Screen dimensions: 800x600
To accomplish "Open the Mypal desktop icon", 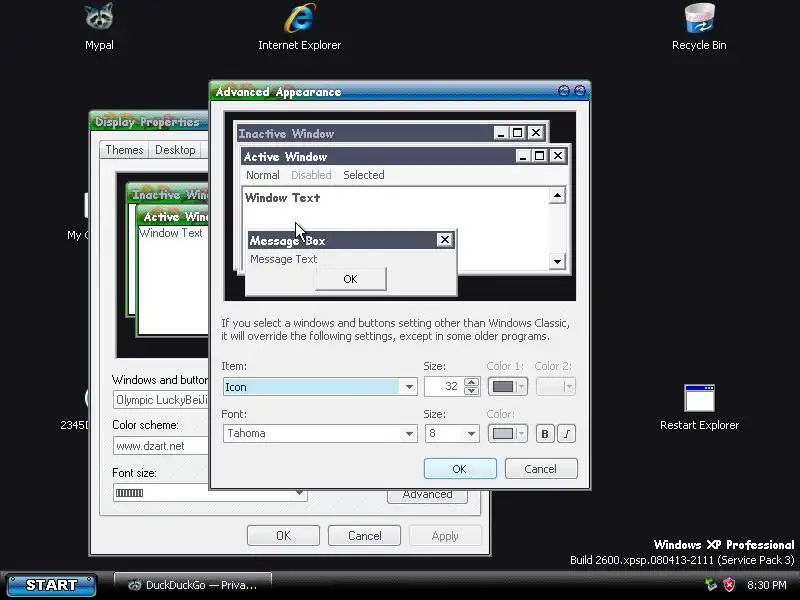I will (99, 27).
